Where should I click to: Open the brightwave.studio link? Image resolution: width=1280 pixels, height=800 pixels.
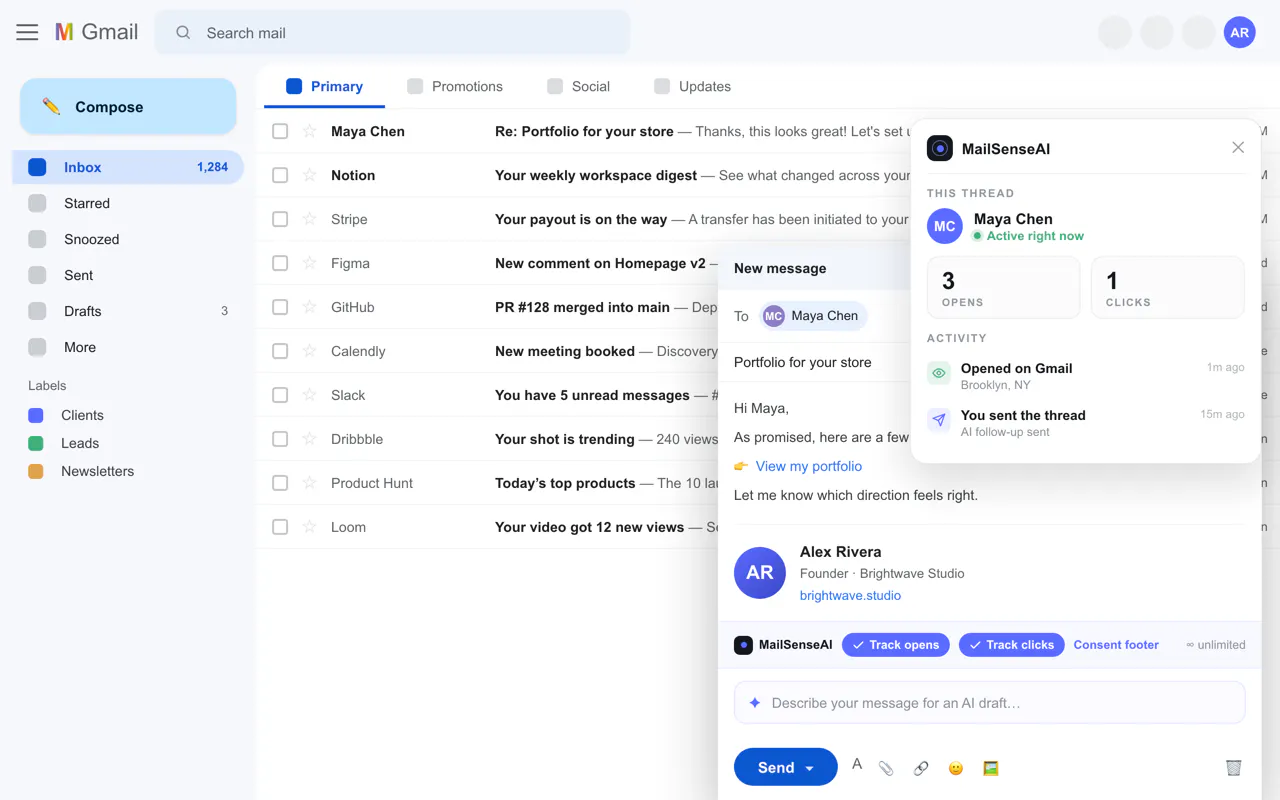[x=850, y=595]
